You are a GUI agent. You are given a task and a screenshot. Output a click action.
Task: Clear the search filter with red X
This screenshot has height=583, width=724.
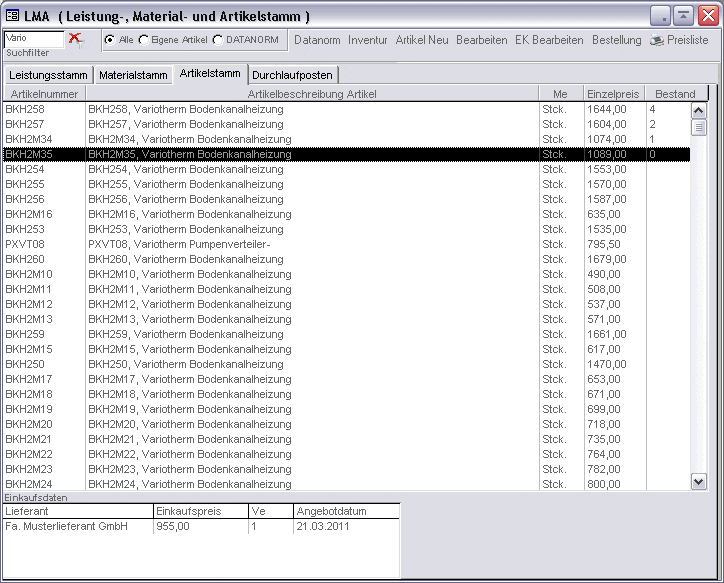pyautogui.click(x=75, y=39)
